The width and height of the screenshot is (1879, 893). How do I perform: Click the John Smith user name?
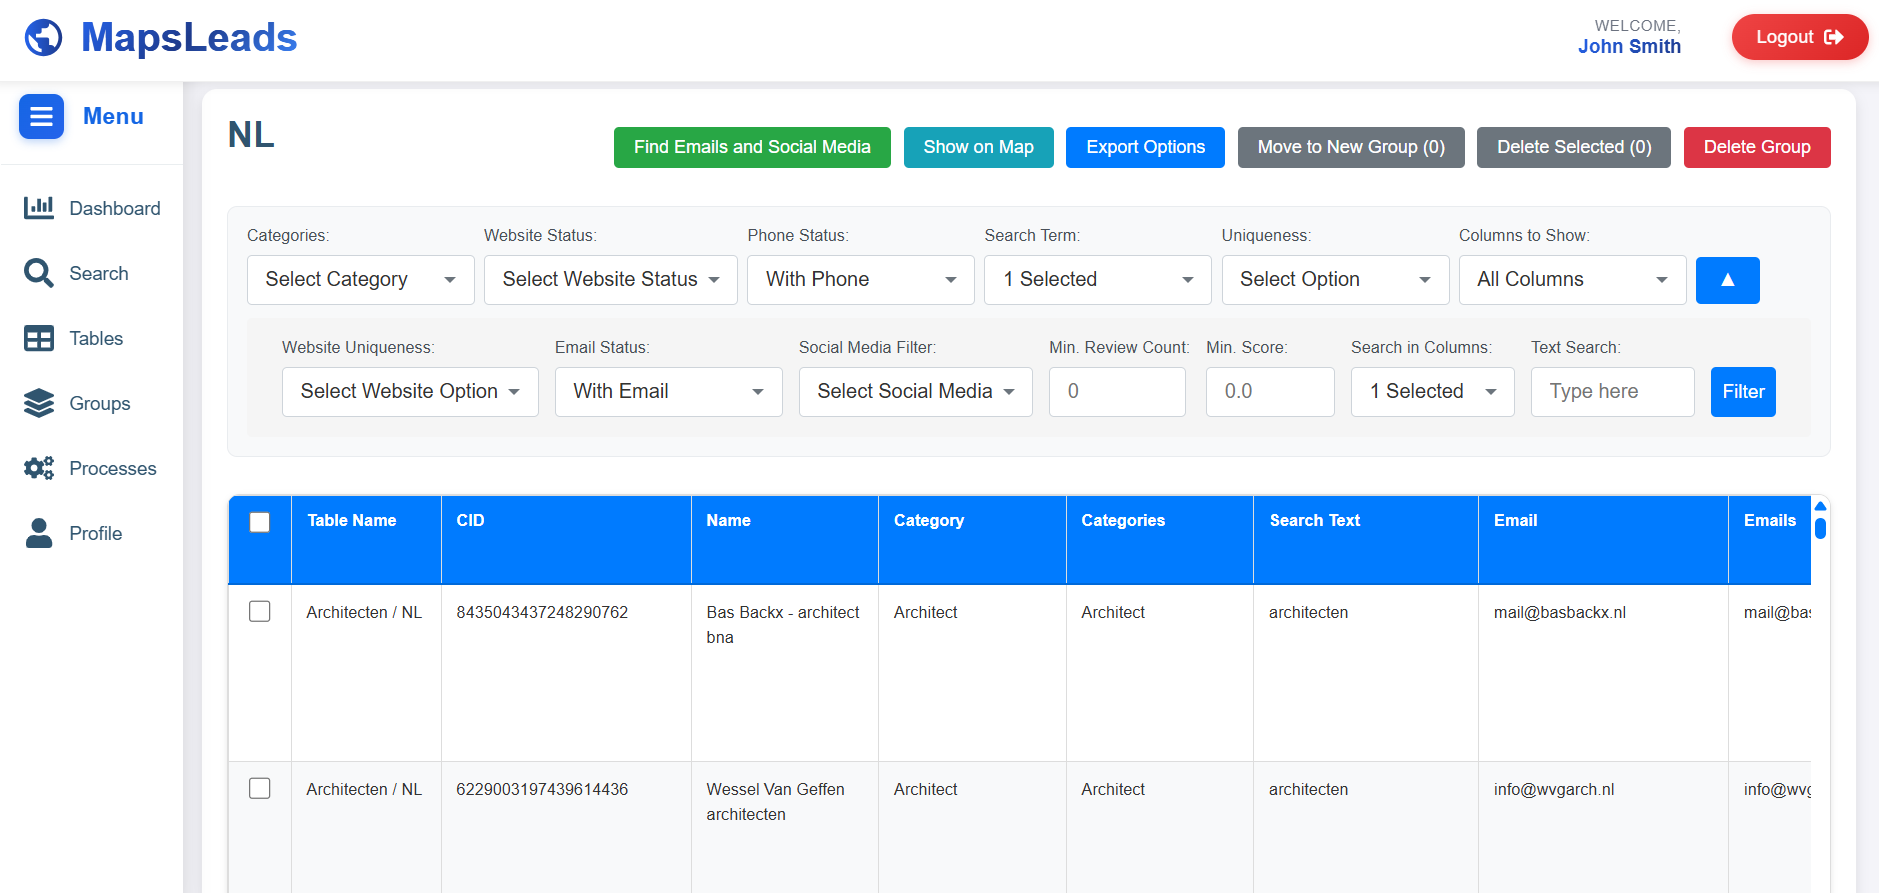coord(1629,47)
